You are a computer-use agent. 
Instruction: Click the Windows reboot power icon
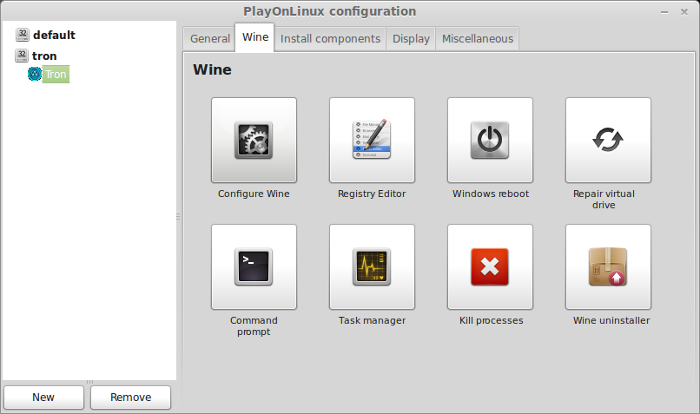(x=490, y=140)
